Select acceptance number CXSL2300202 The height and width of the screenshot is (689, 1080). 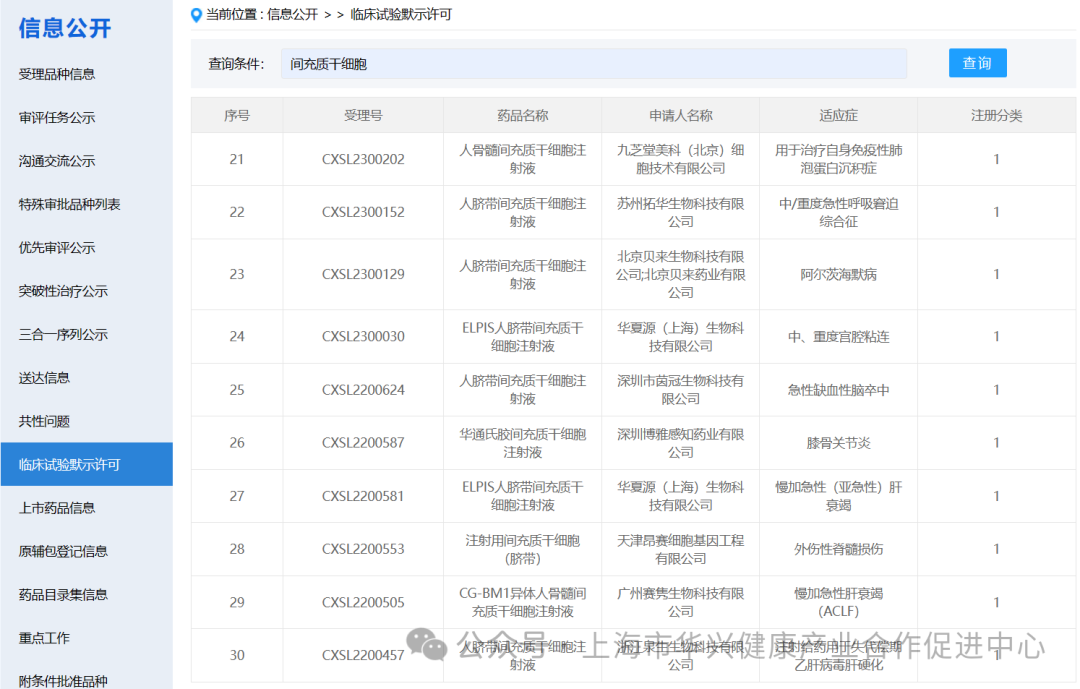363,159
